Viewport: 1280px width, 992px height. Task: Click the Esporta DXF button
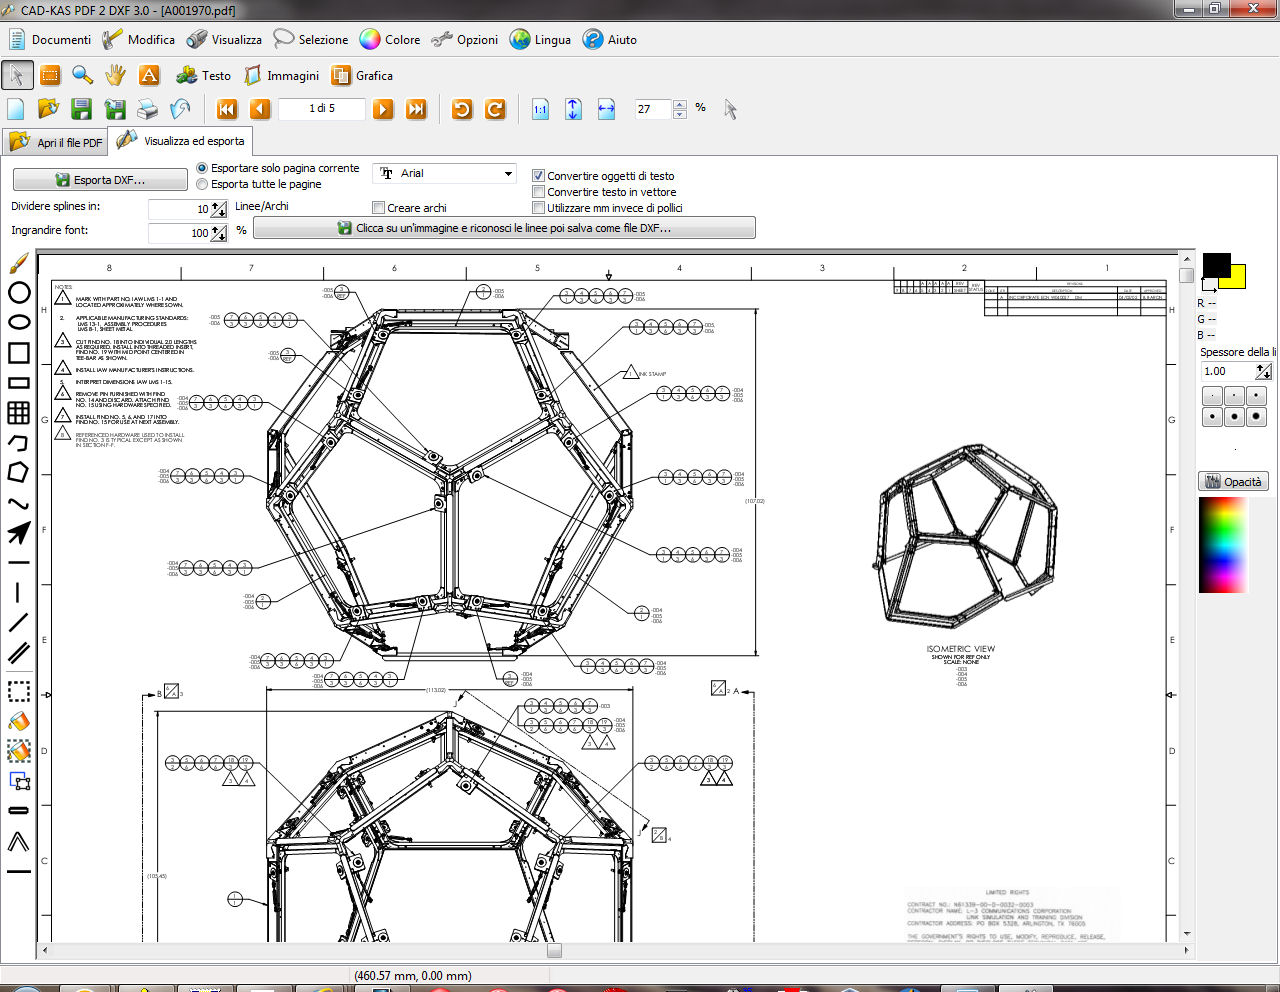[100, 180]
